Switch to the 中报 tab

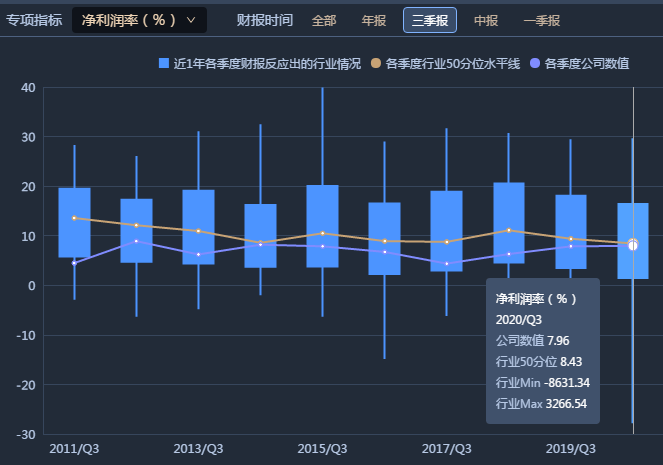tap(486, 20)
